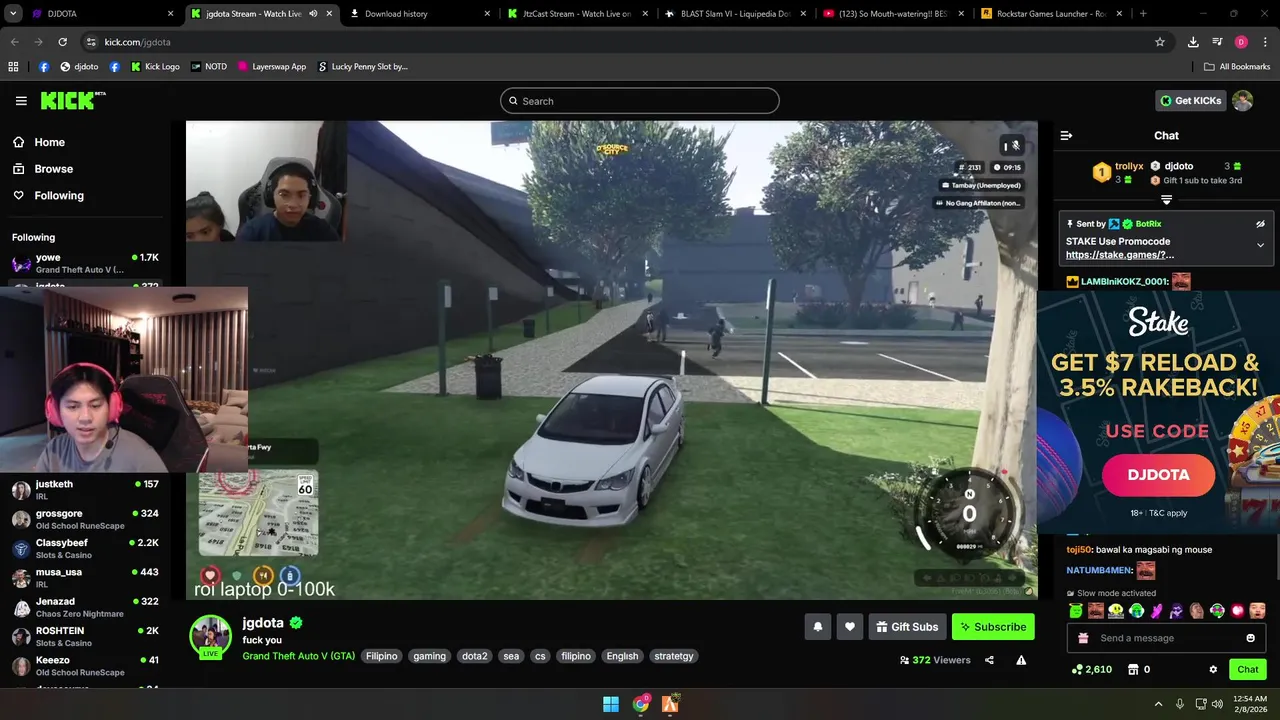The height and width of the screenshot is (720, 1280).
Task: Open Keeezo channel in sidebar
Action: pos(85,665)
